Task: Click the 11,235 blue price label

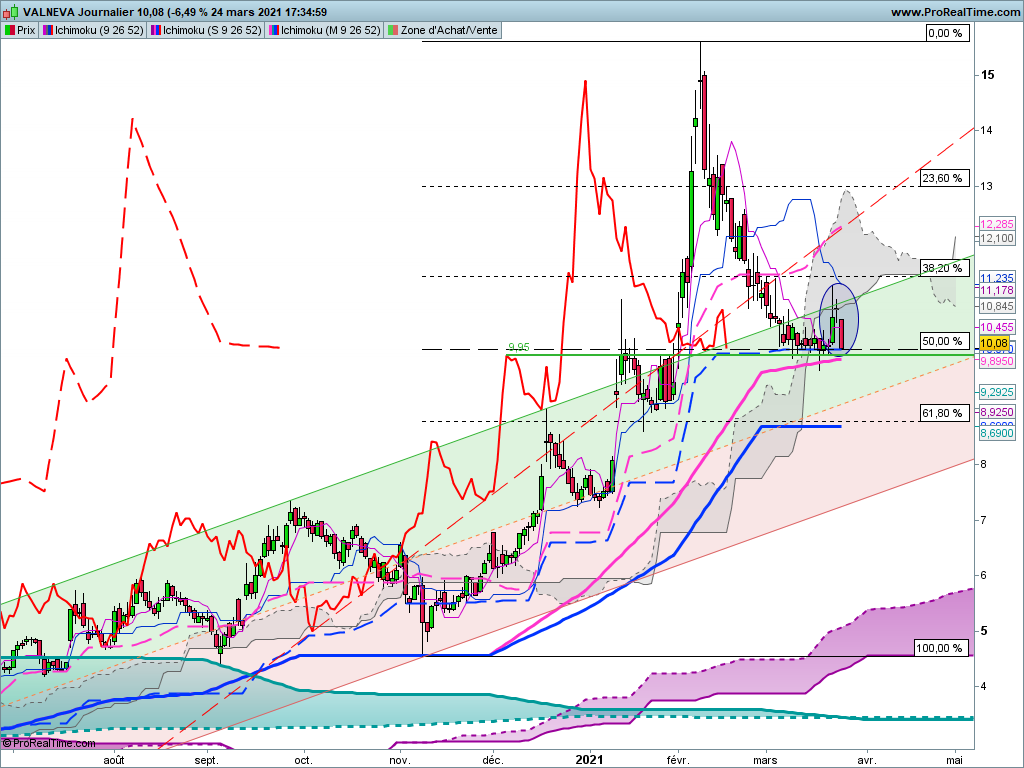Action: point(997,278)
